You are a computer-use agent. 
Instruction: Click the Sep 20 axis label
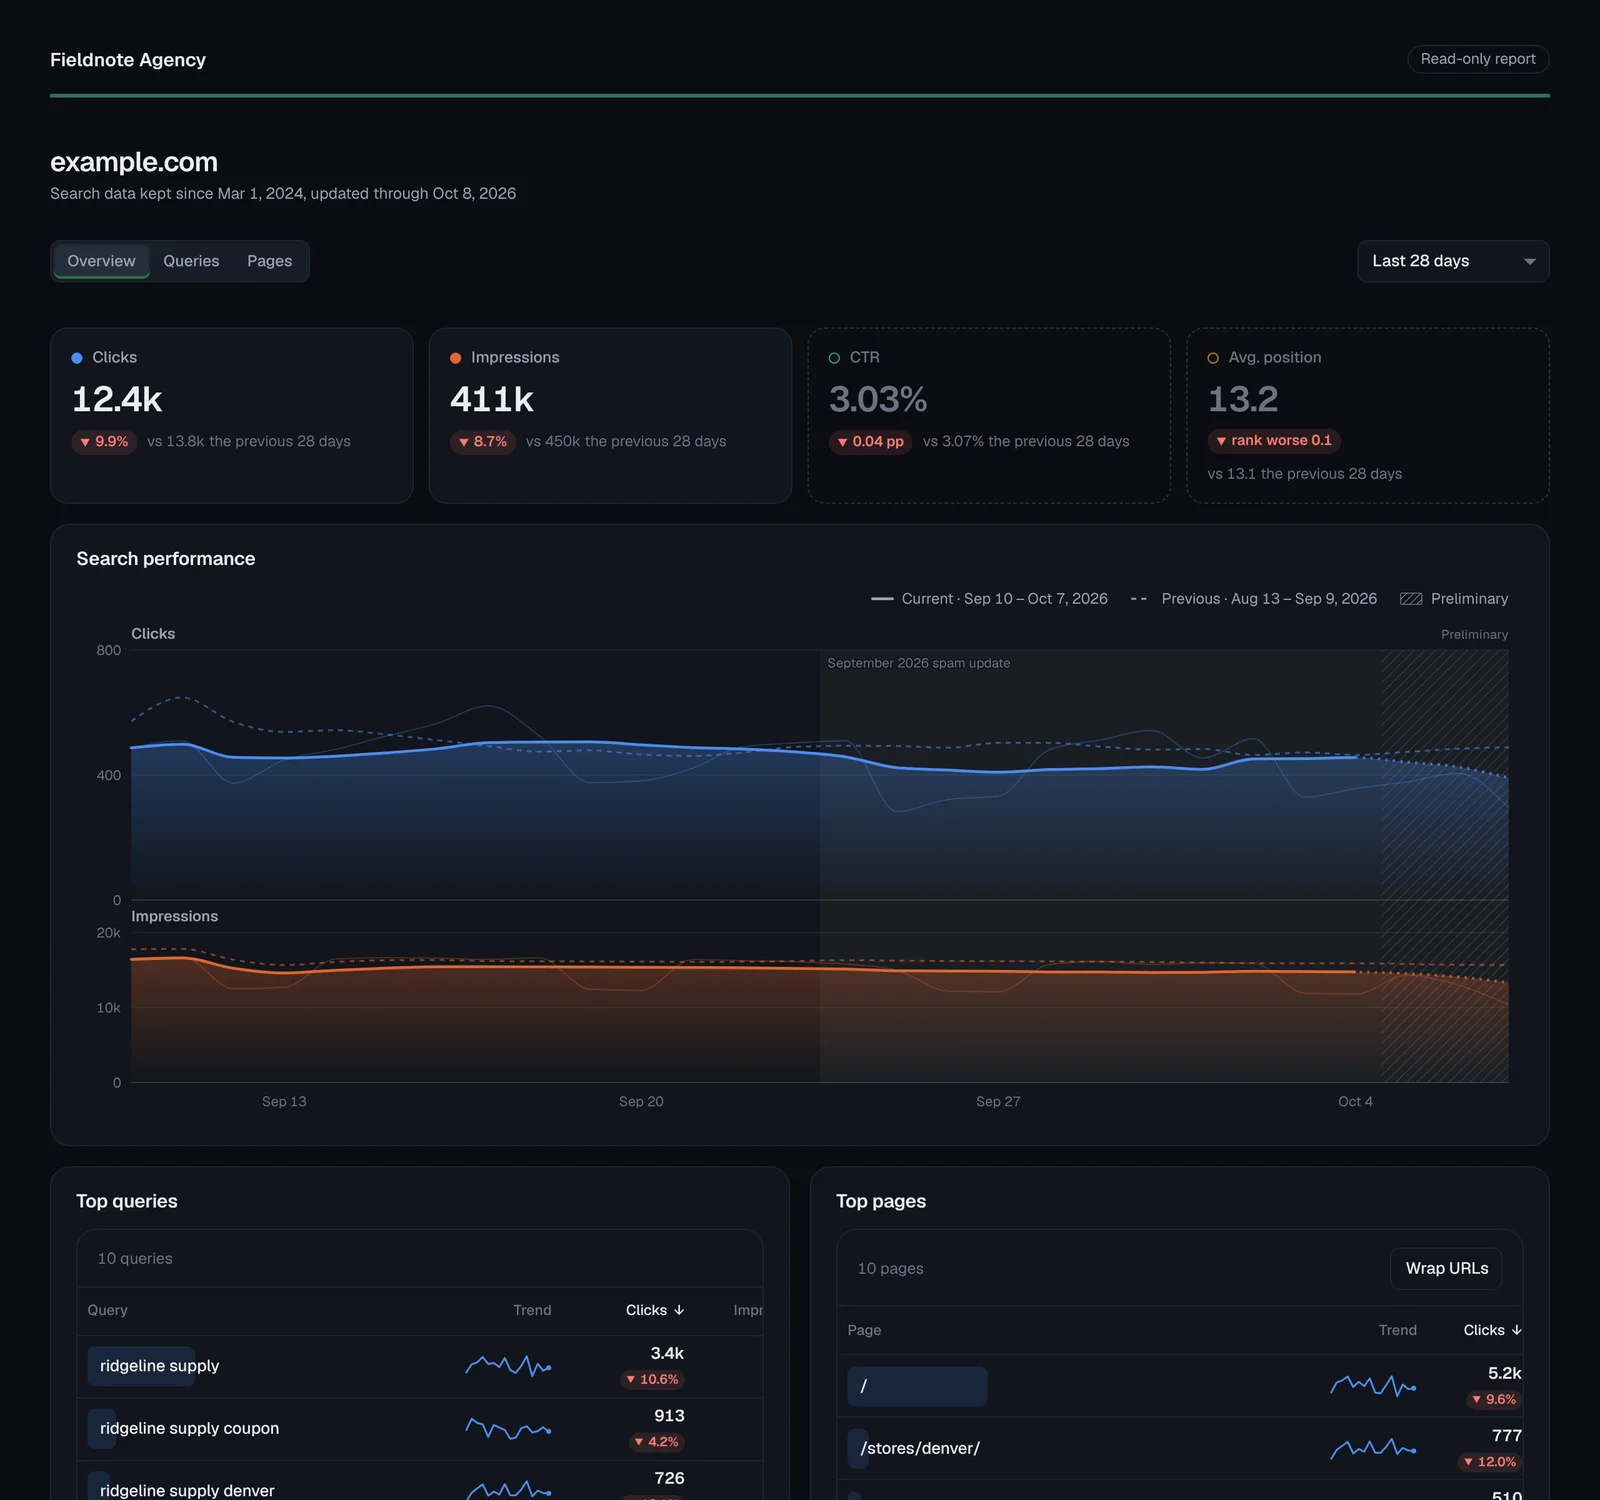(x=641, y=1101)
